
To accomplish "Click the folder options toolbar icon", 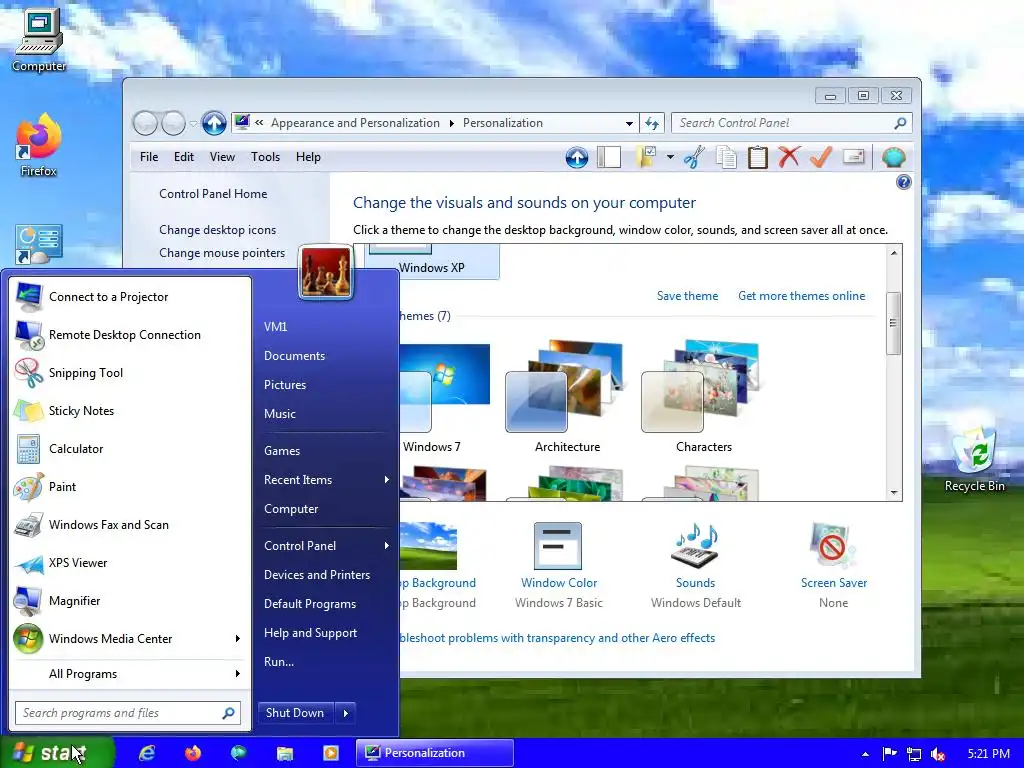I will point(645,157).
